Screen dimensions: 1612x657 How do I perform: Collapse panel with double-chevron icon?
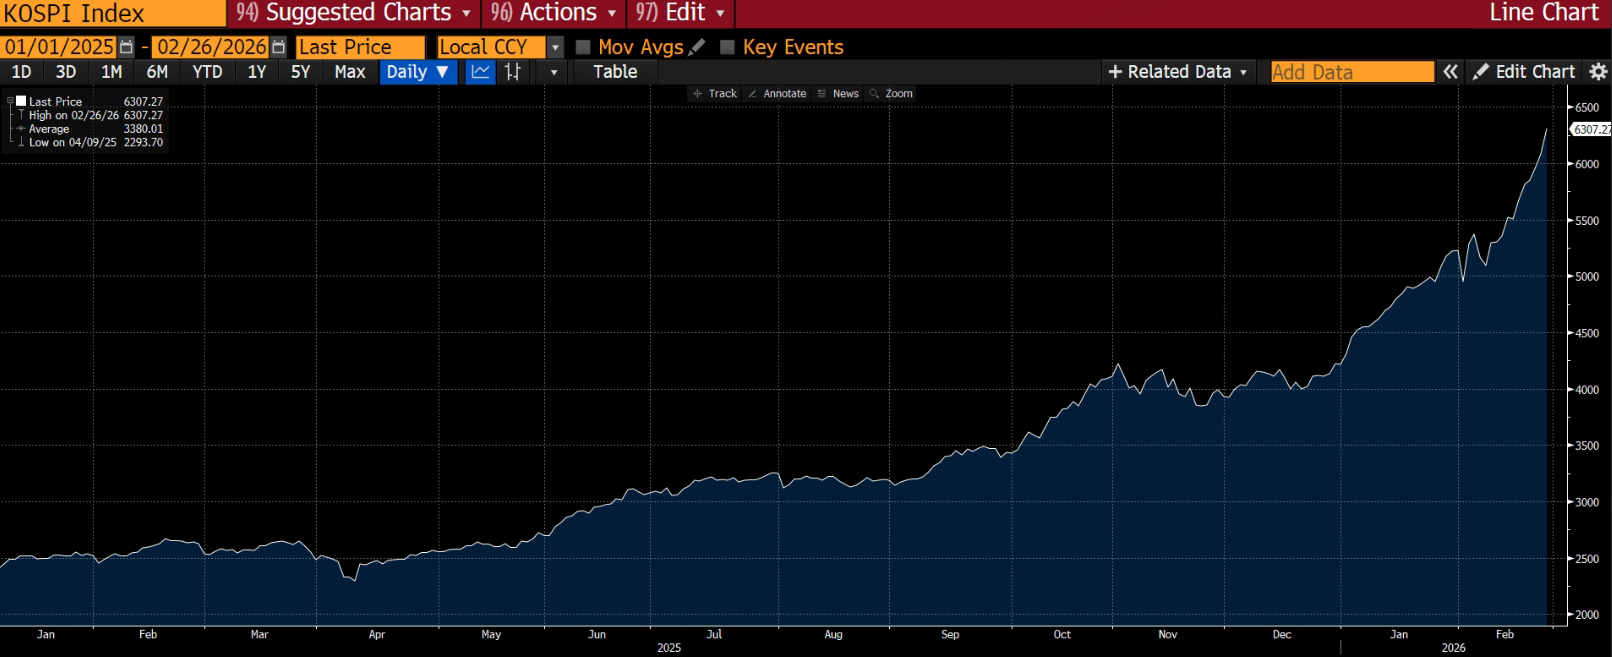(1450, 72)
